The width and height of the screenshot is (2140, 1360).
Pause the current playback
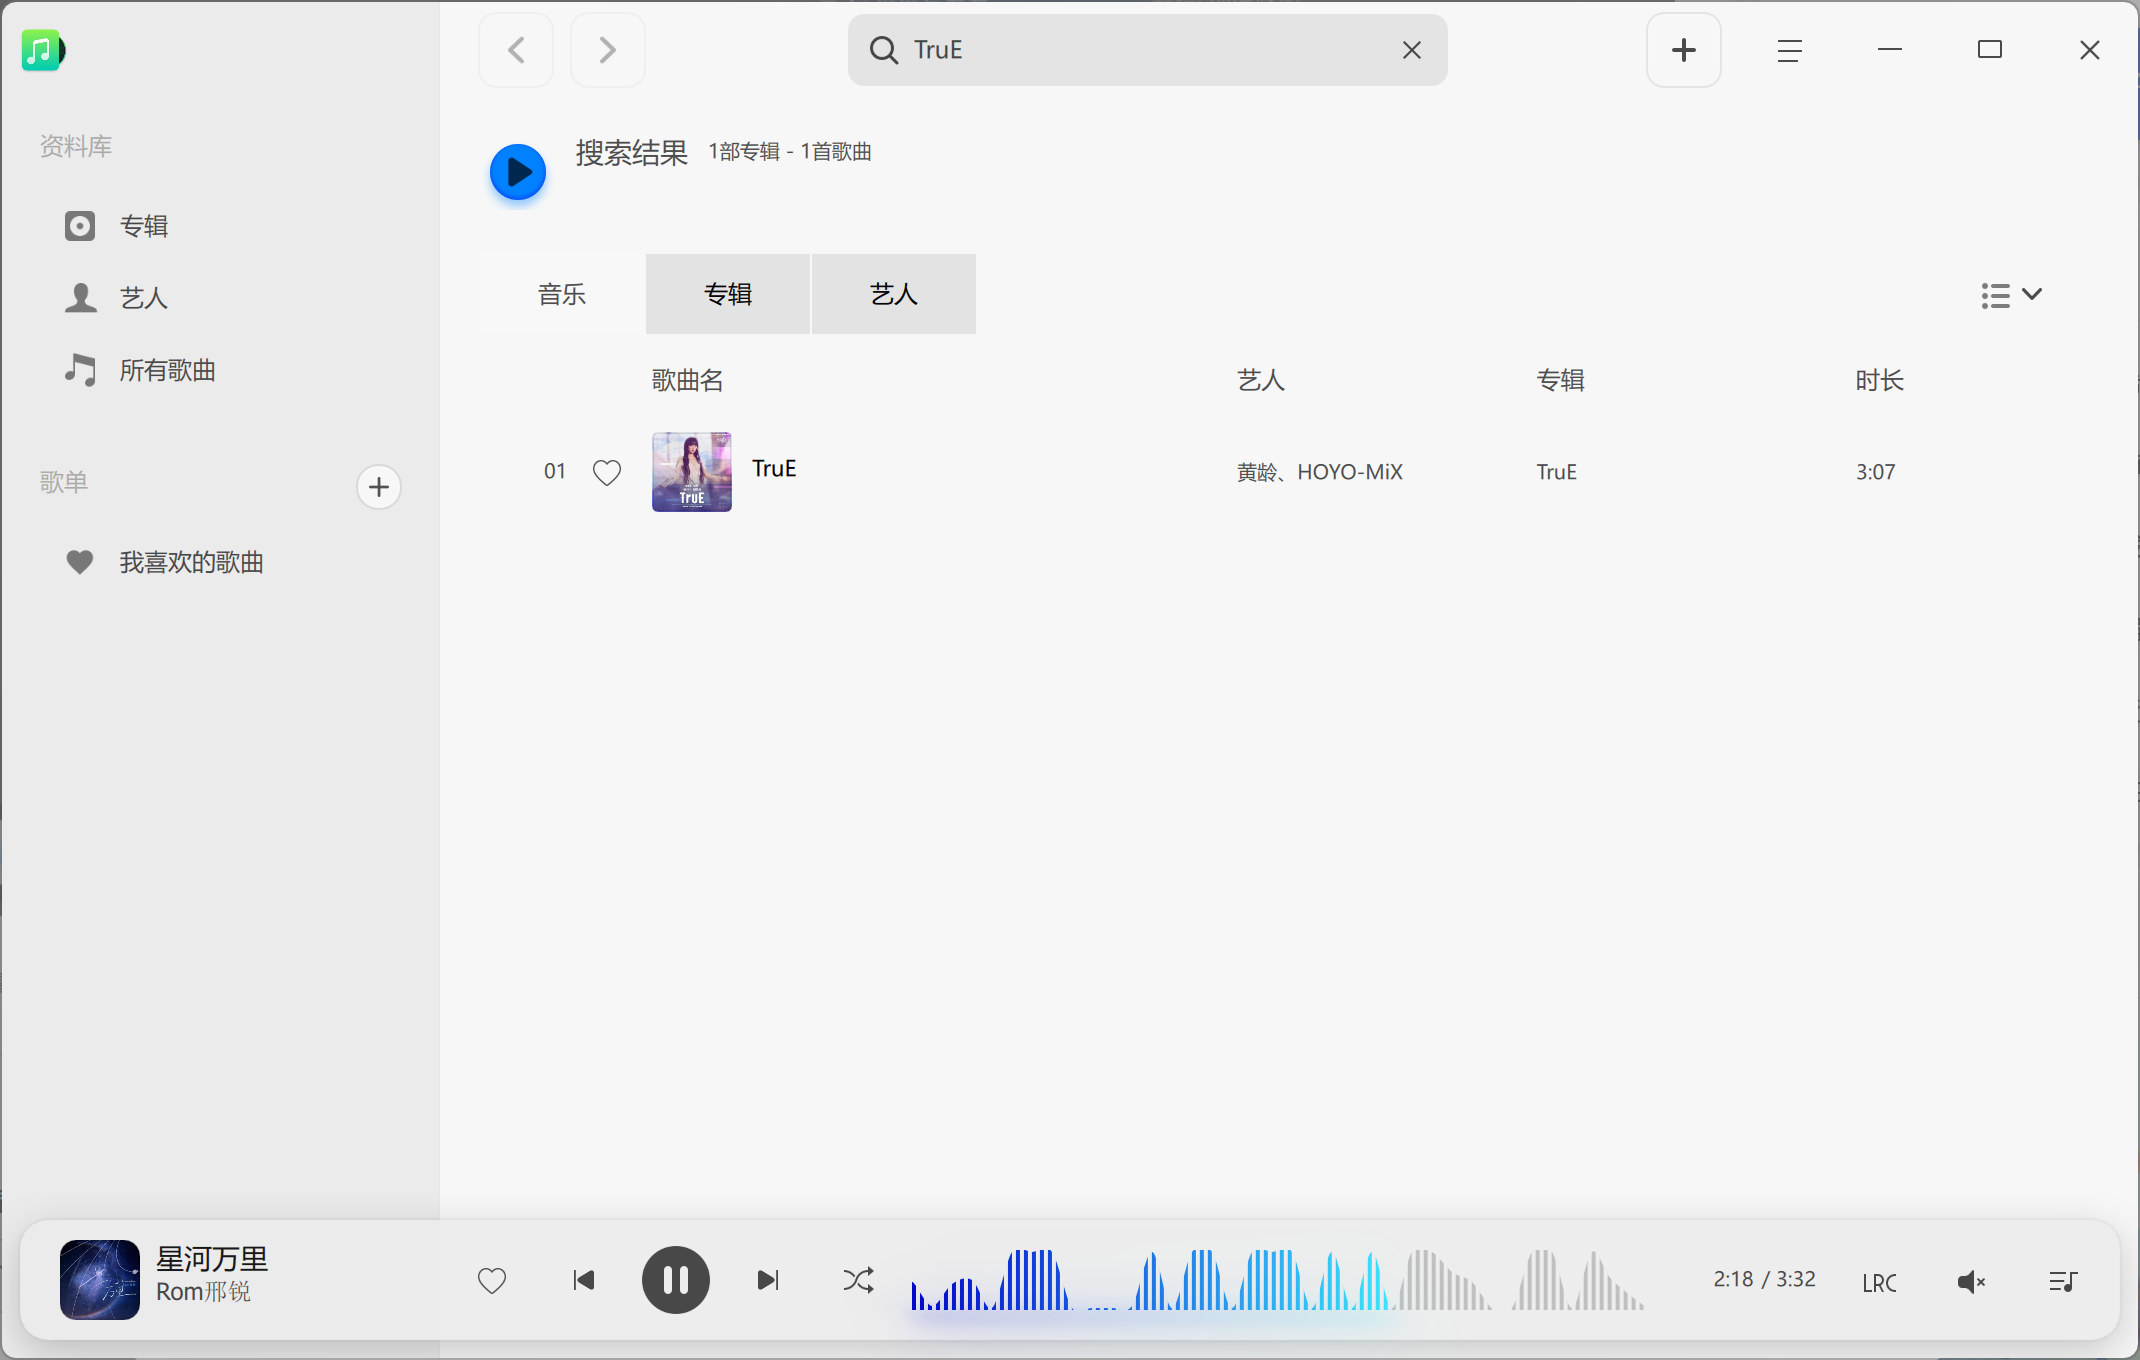click(x=676, y=1280)
